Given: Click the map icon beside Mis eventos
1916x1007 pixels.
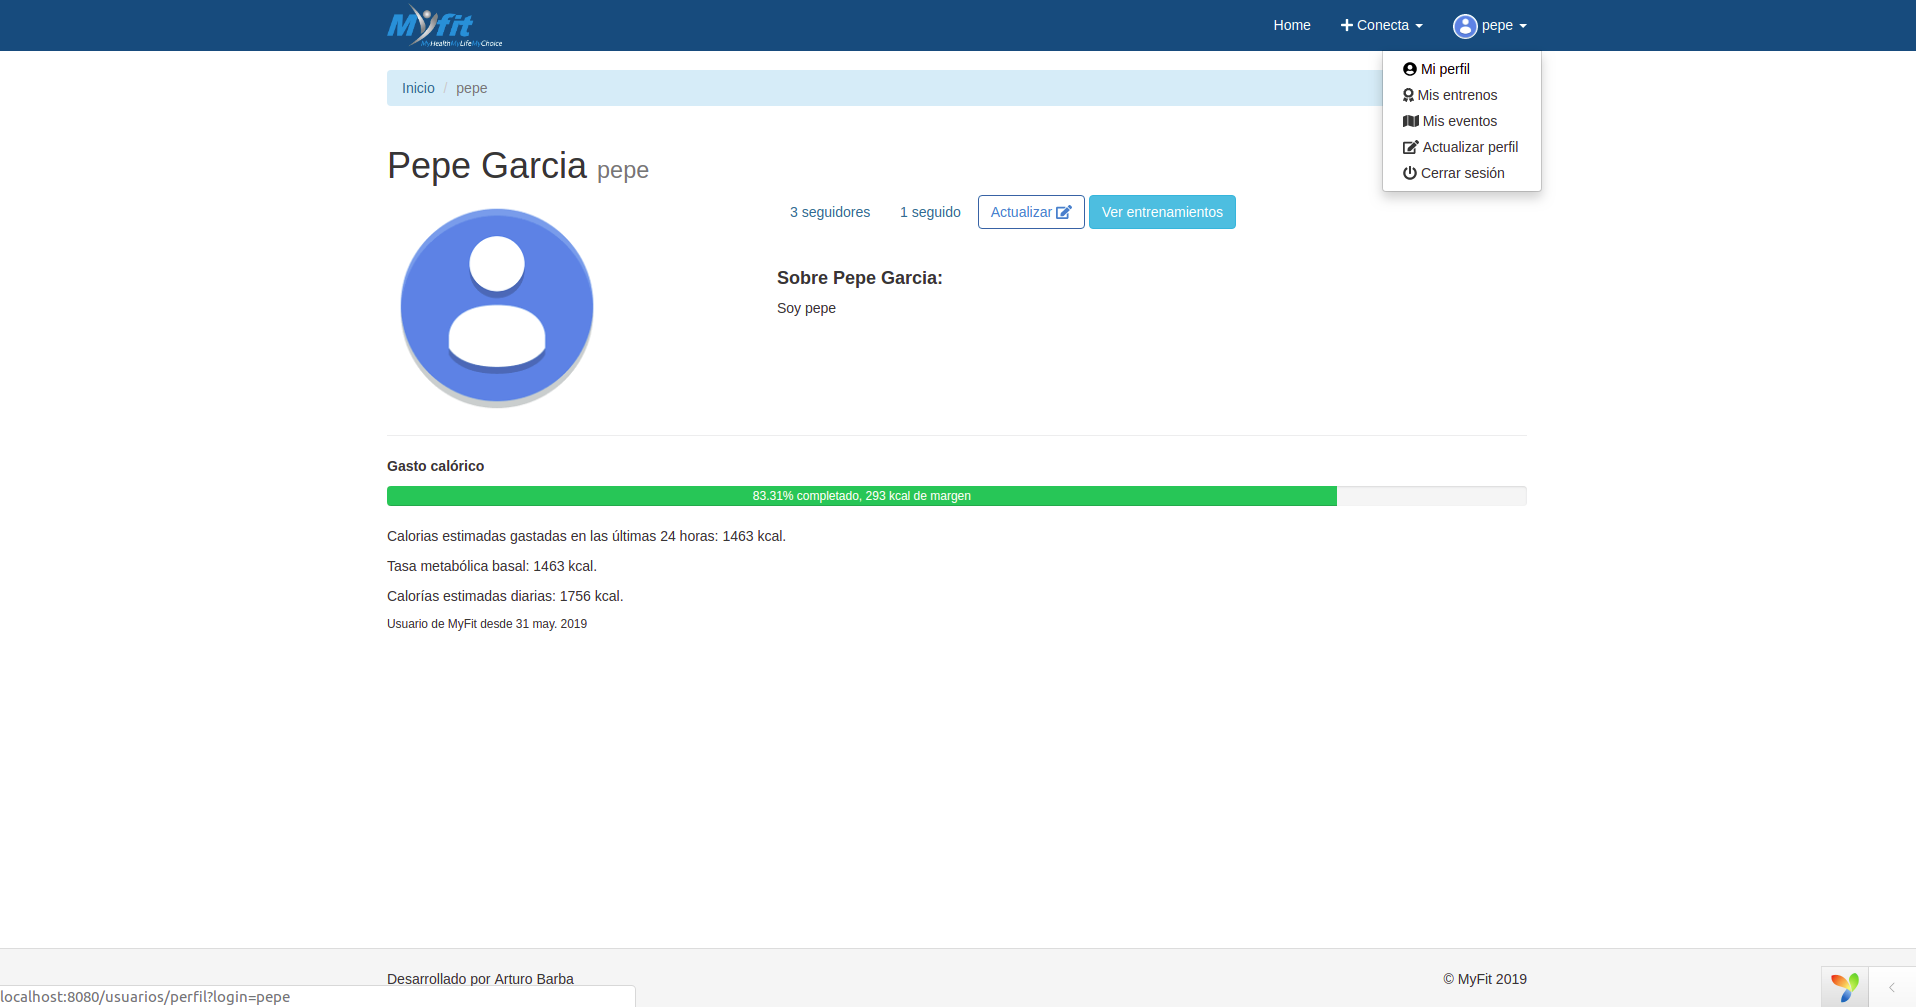Looking at the screenshot, I should [x=1411, y=121].
